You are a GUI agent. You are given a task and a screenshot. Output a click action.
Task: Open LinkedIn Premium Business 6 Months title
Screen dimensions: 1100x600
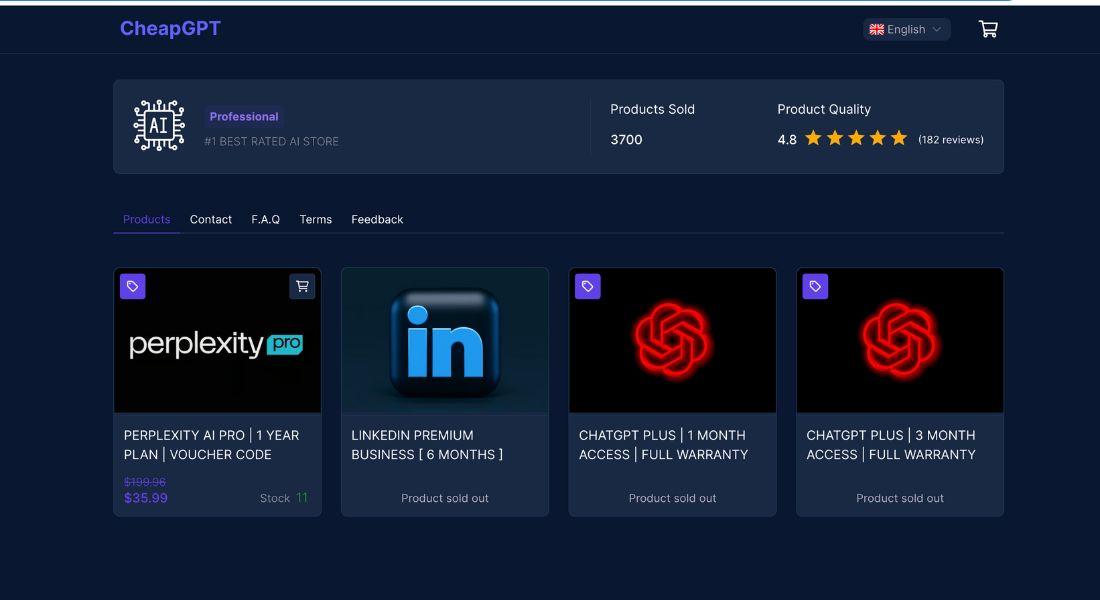click(x=427, y=445)
